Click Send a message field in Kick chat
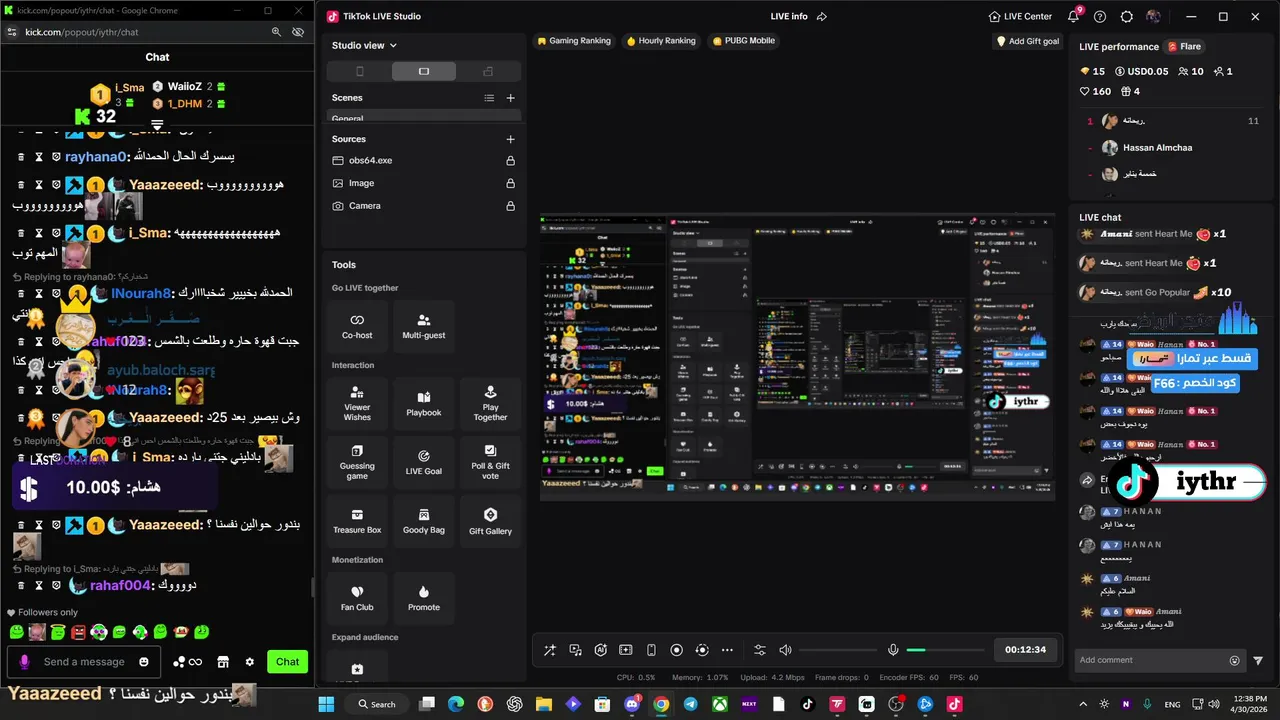The height and width of the screenshot is (720, 1280). pyautogui.click(x=84, y=662)
